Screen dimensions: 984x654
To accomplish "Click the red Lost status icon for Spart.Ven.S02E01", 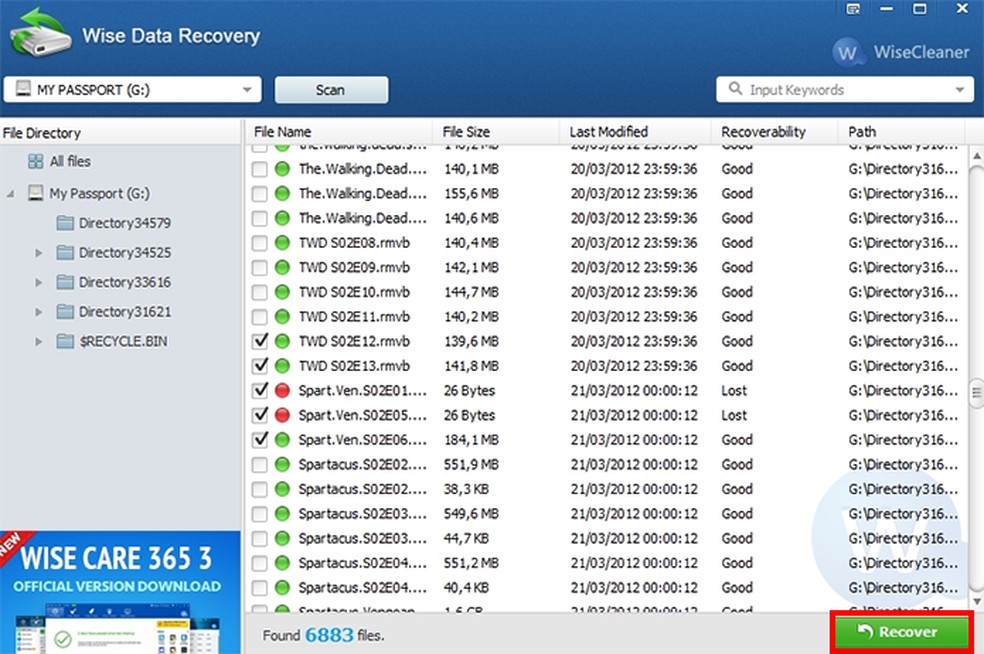I will (x=282, y=390).
